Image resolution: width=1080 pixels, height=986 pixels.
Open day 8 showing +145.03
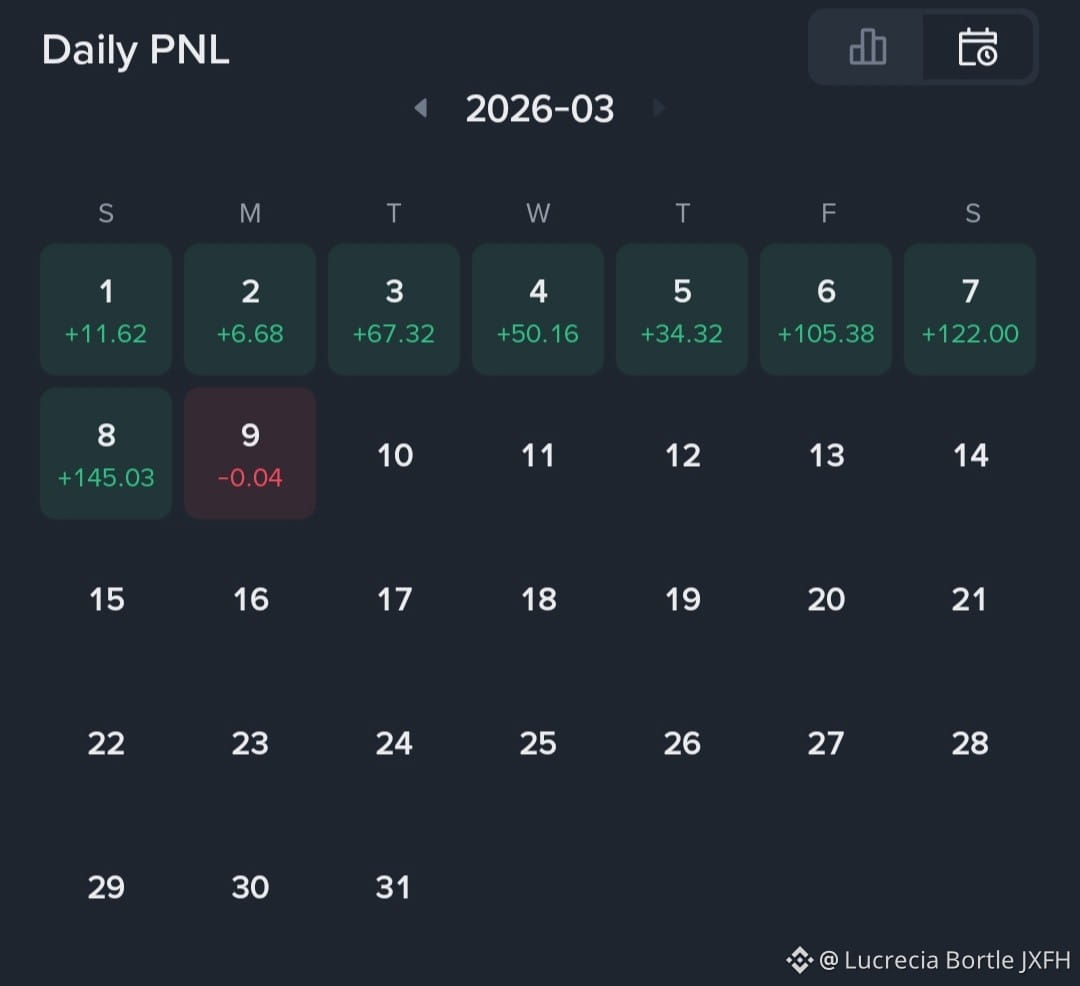(106, 453)
